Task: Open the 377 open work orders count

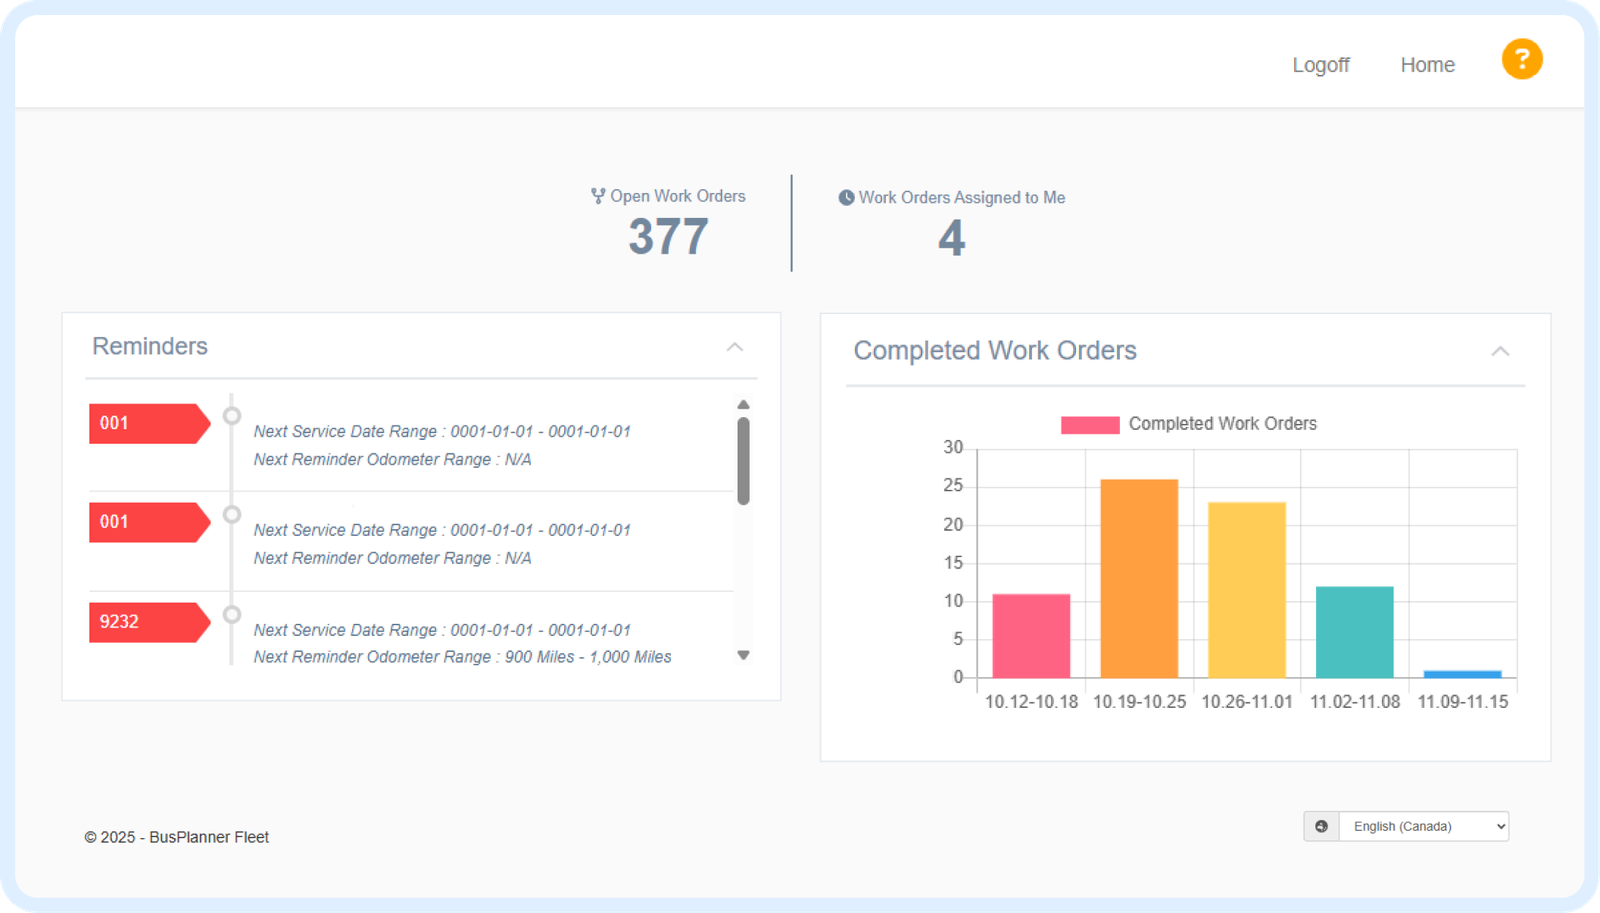Action: 668,237
